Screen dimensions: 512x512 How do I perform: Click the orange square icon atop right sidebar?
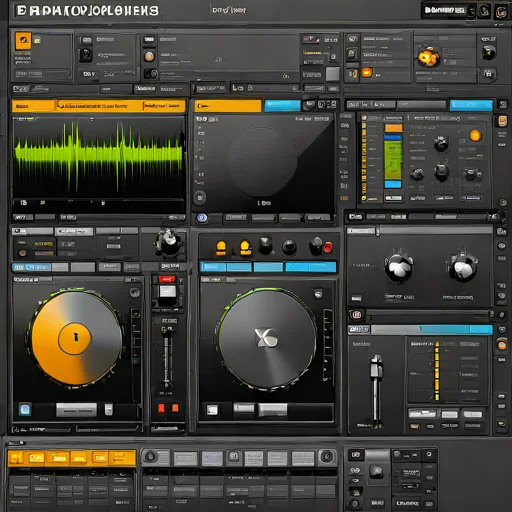click(x=502, y=121)
